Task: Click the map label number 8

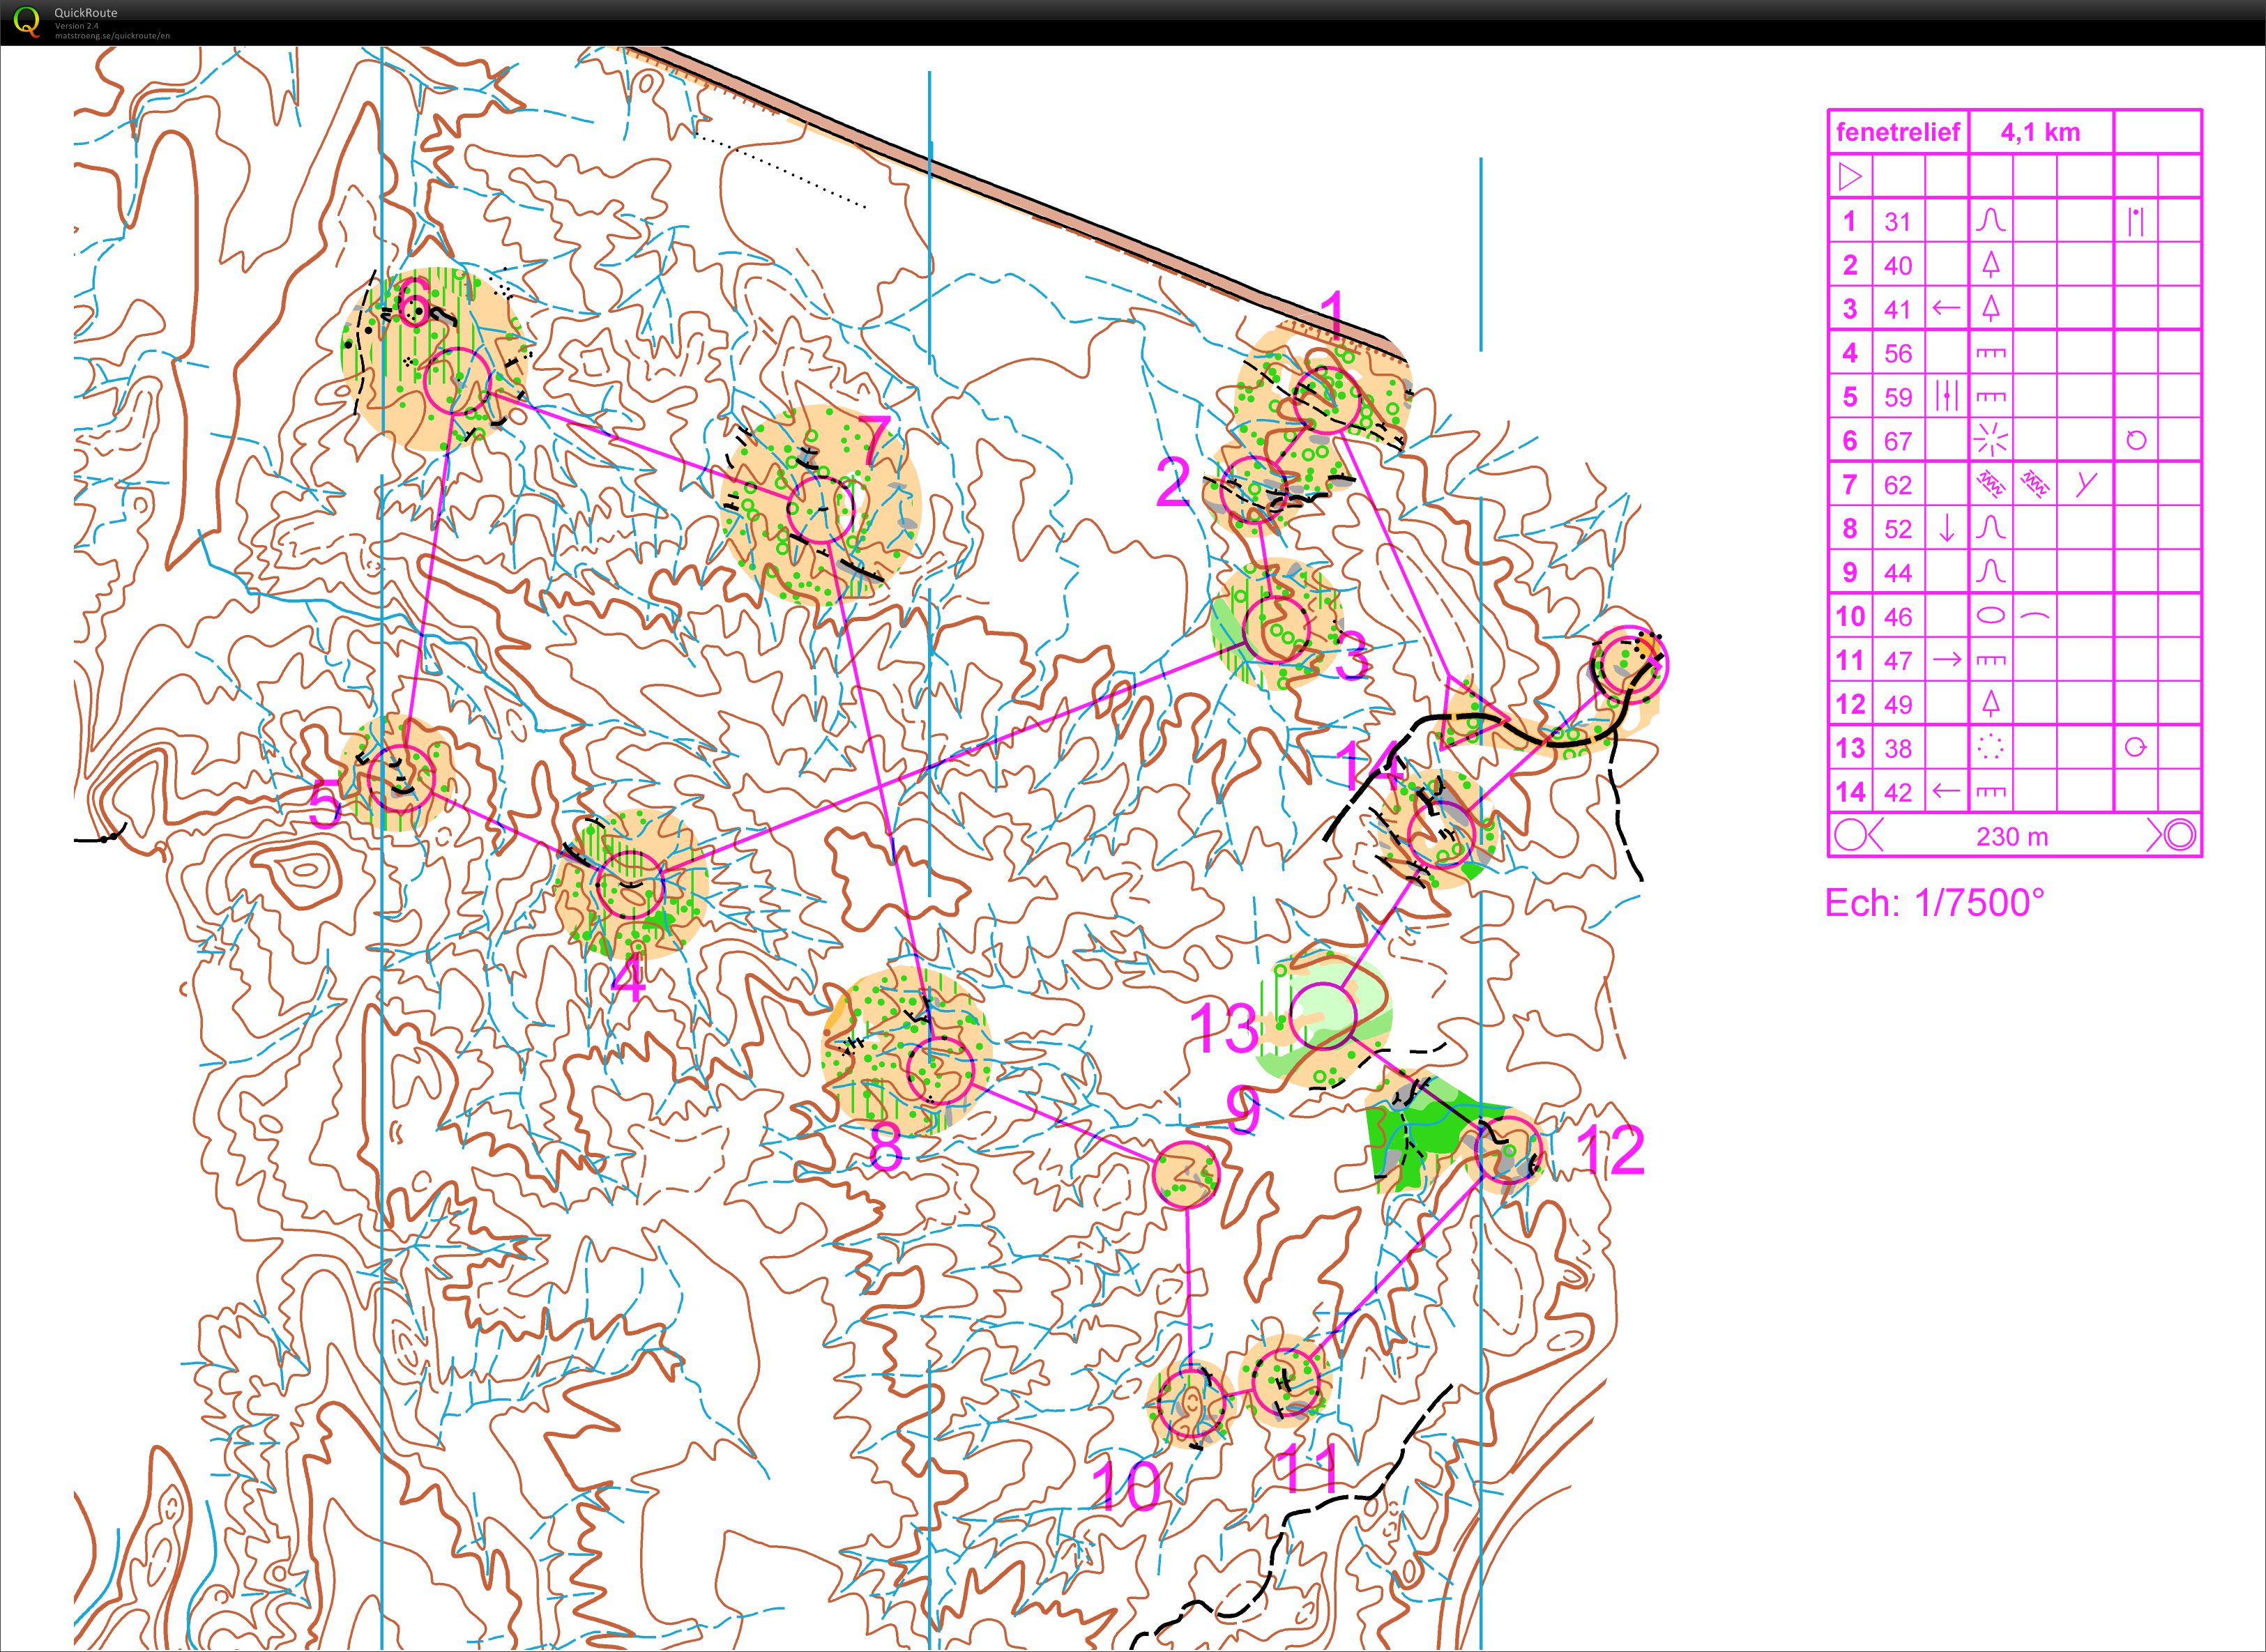Action: (x=886, y=1148)
